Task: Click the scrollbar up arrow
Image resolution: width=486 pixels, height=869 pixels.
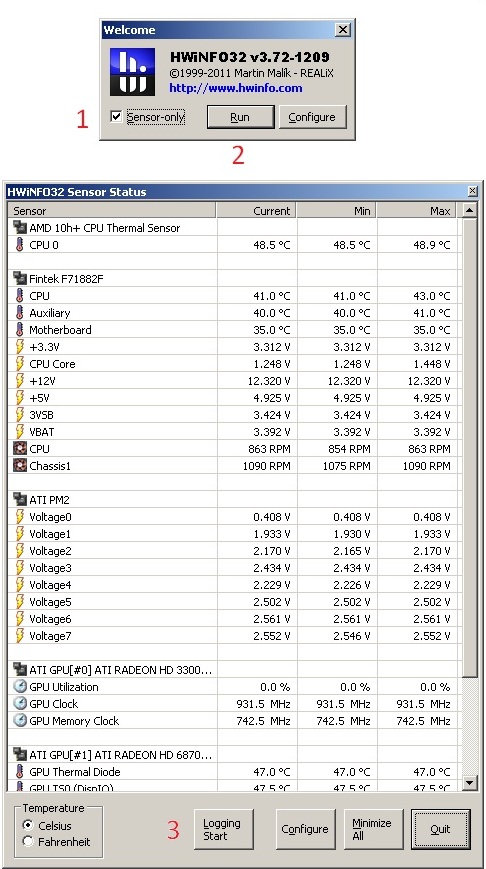Action: tap(470, 211)
